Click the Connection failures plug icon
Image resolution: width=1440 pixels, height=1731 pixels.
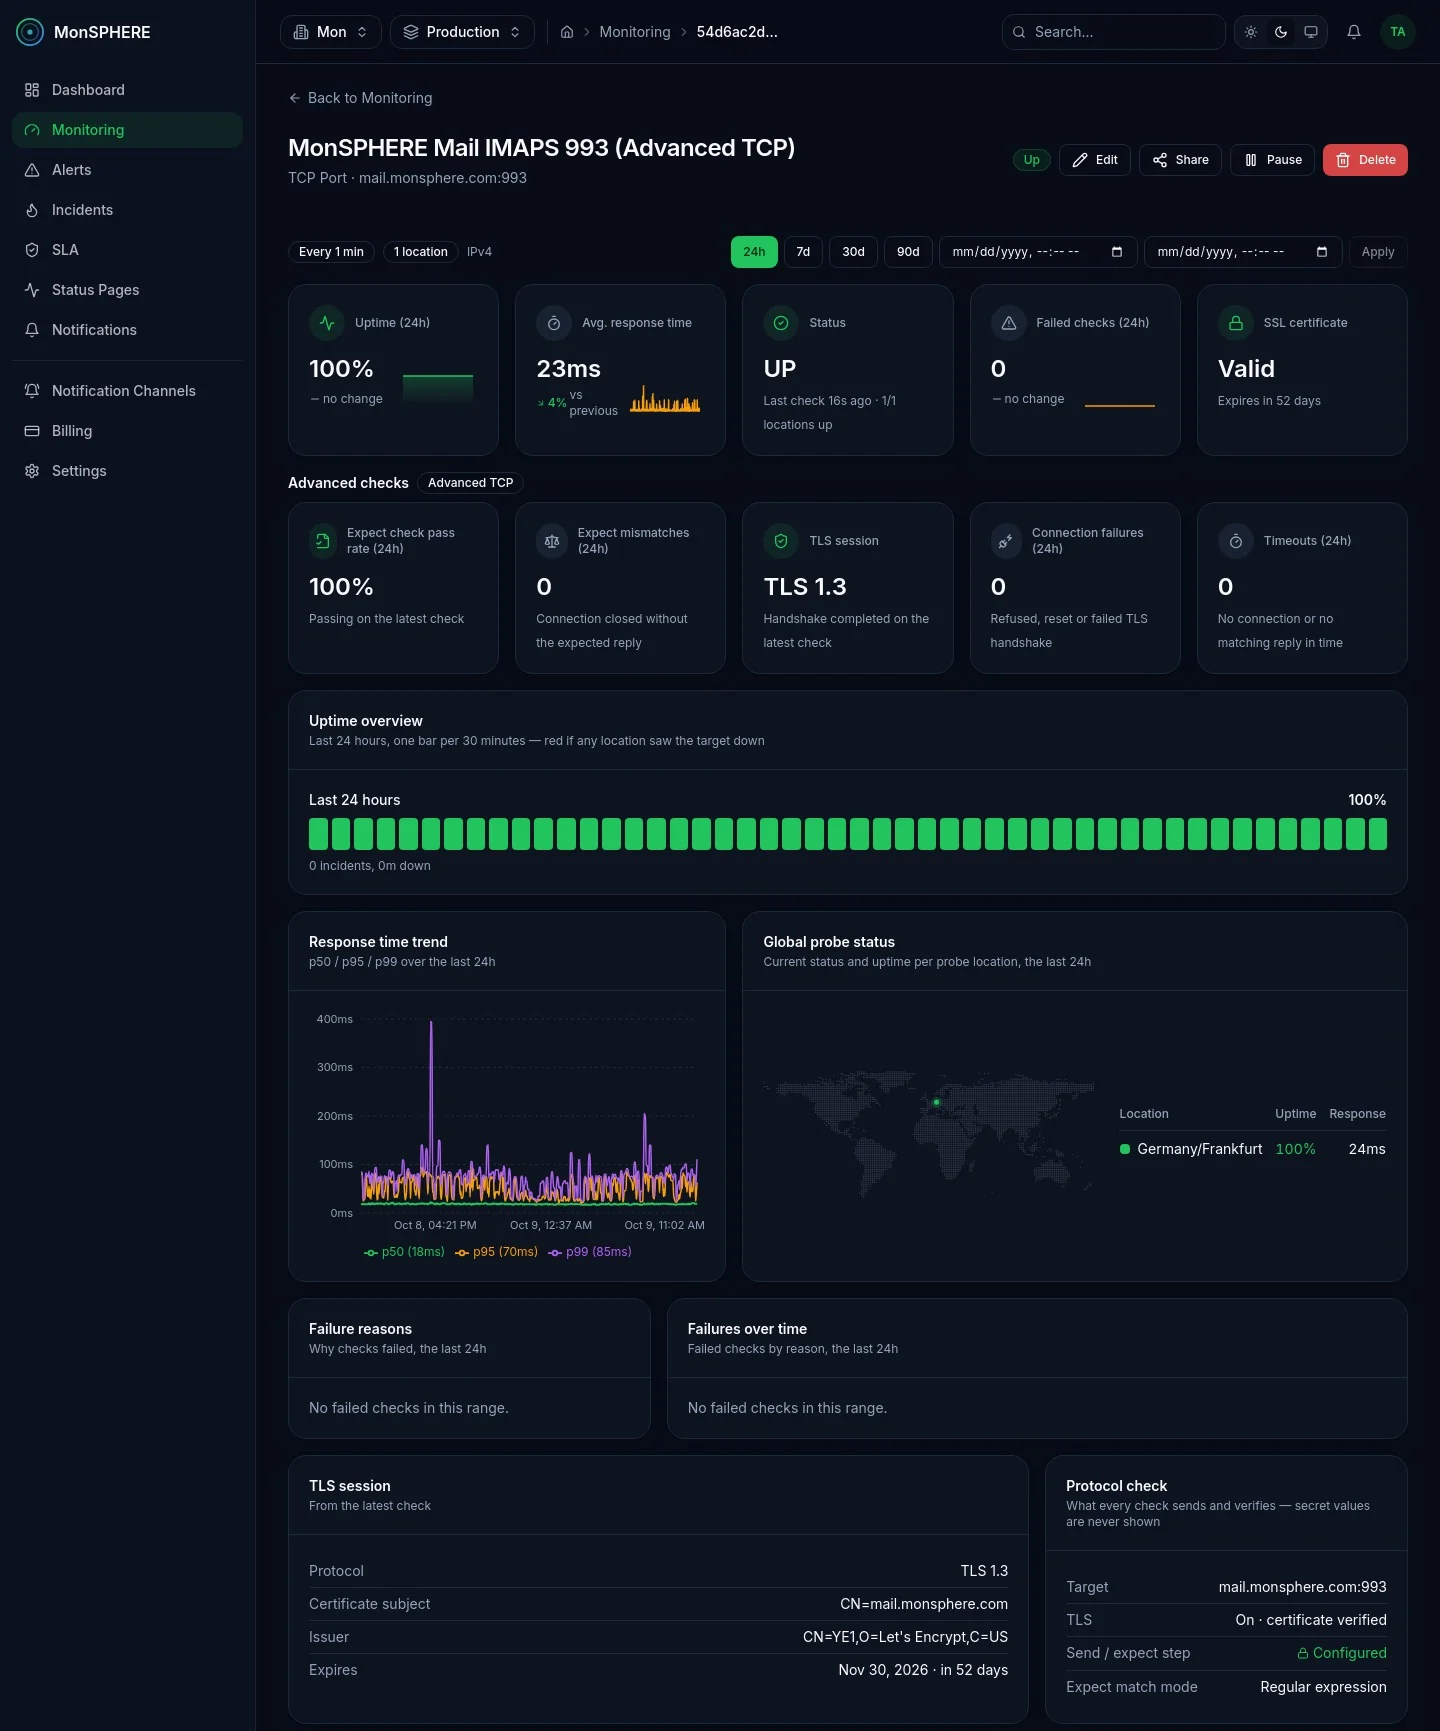tap(1006, 541)
